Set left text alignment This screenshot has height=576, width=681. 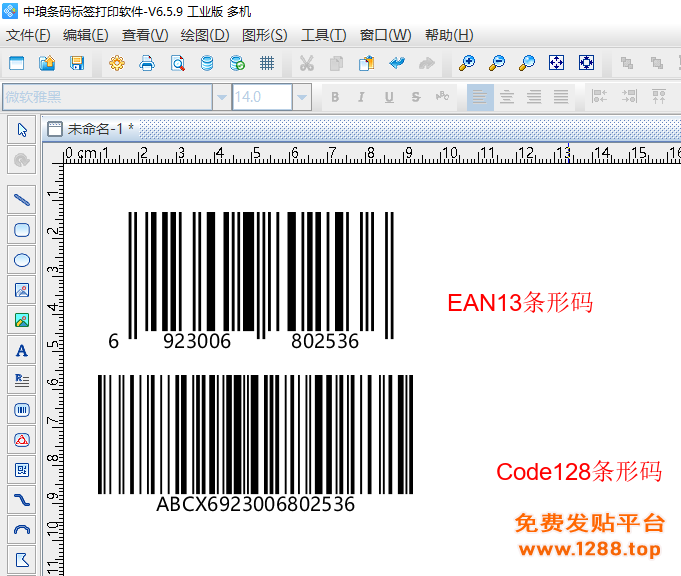(x=480, y=97)
